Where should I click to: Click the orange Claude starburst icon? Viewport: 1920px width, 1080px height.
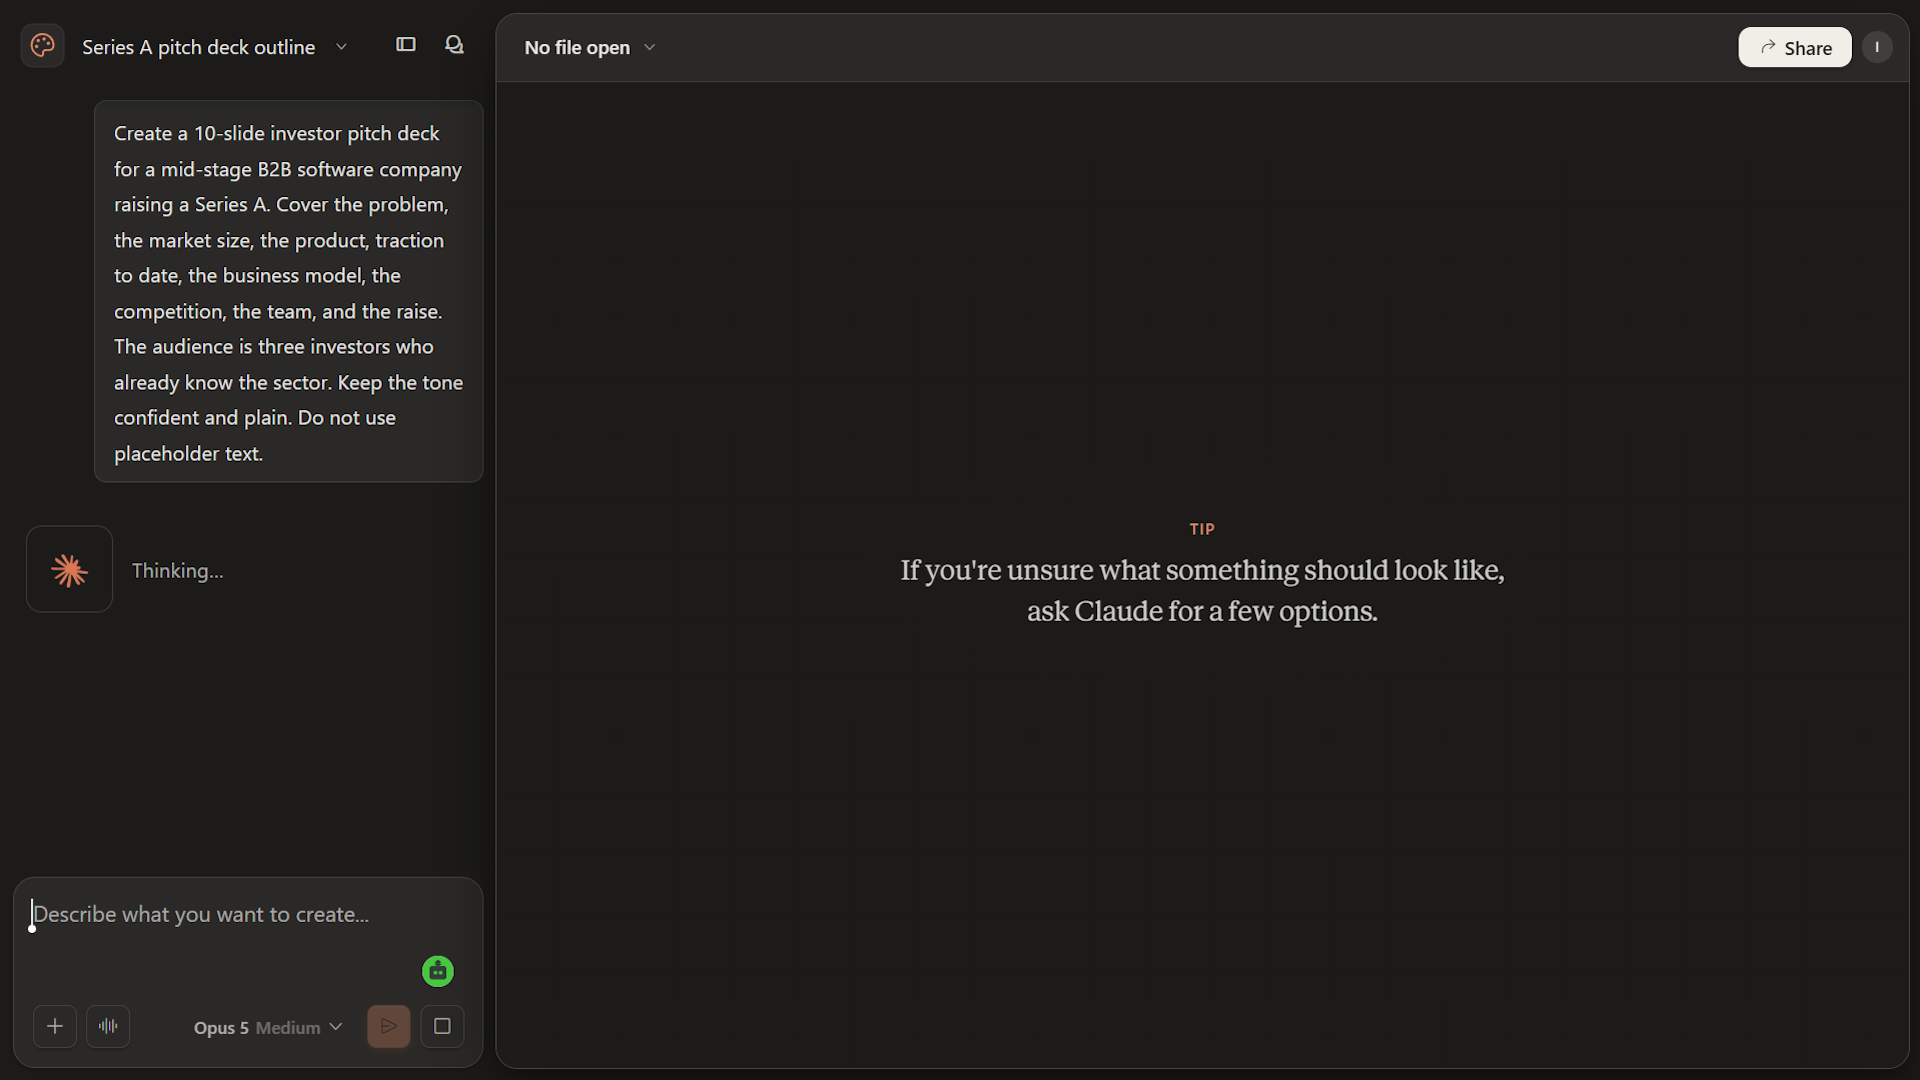(x=69, y=570)
